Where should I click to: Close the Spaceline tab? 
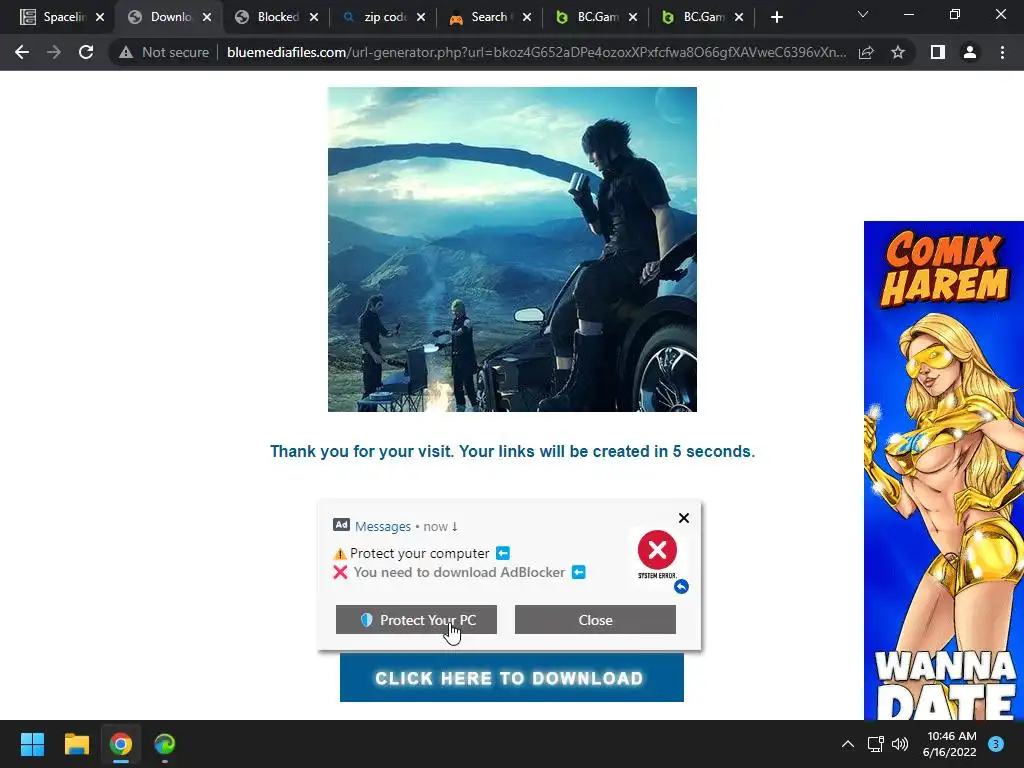pos(100,17)
